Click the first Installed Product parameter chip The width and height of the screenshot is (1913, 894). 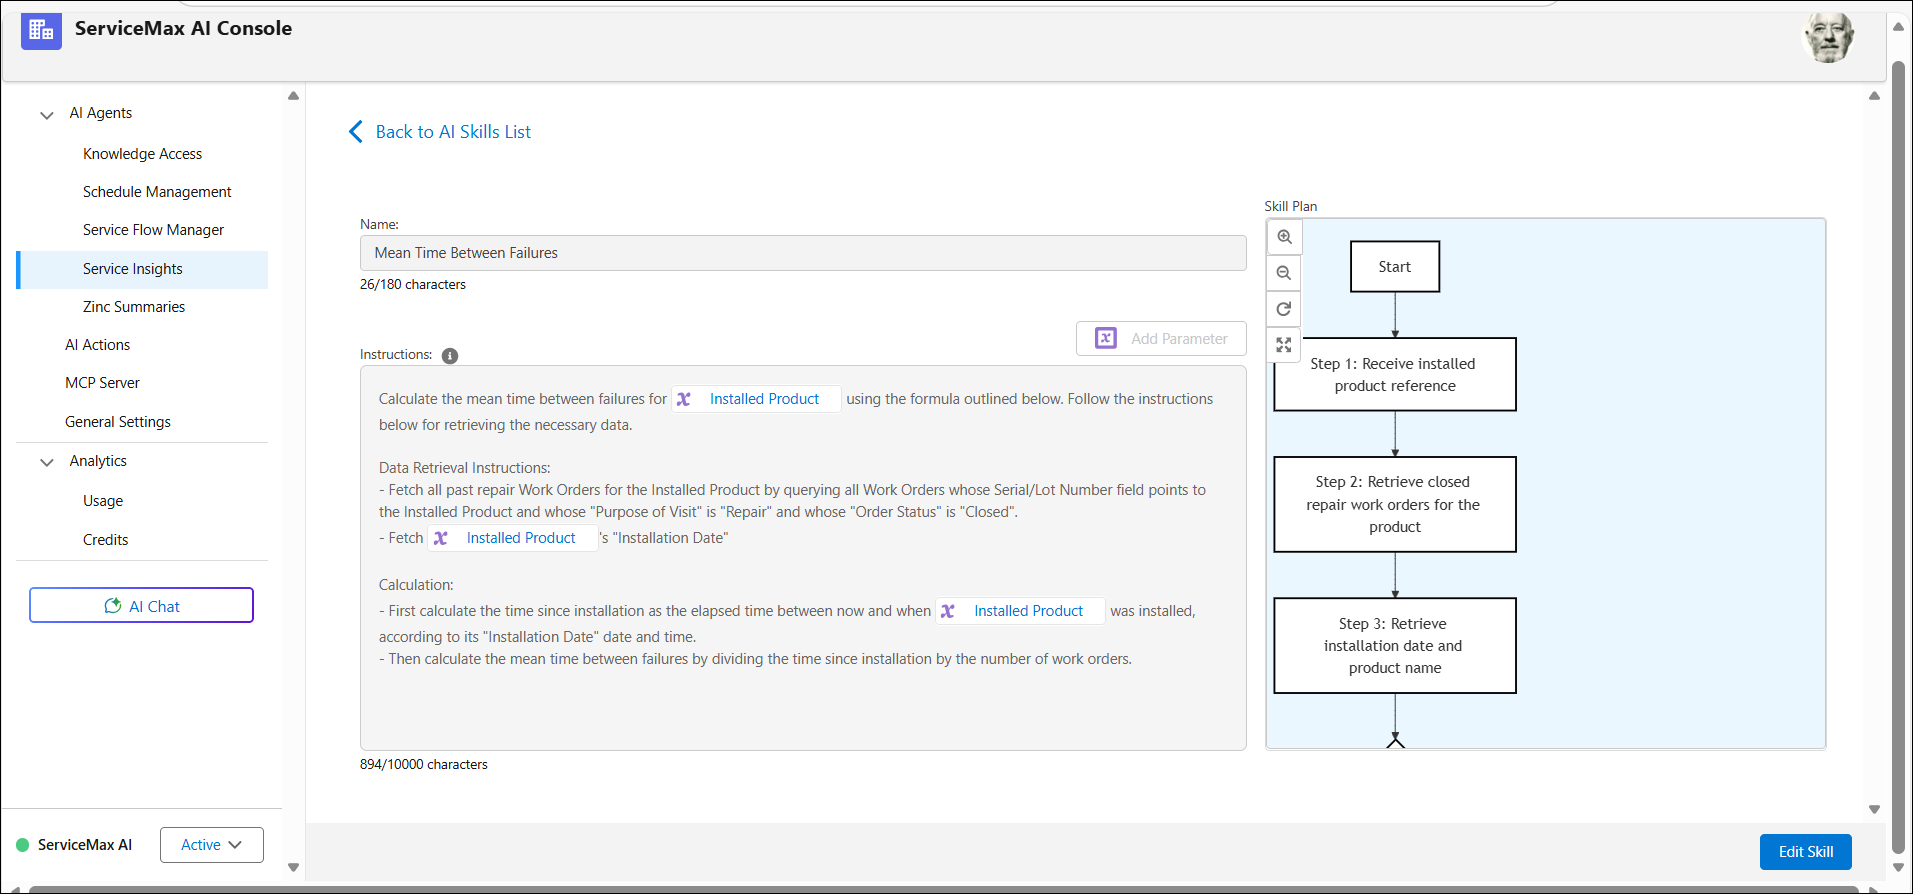coord(756,399)
